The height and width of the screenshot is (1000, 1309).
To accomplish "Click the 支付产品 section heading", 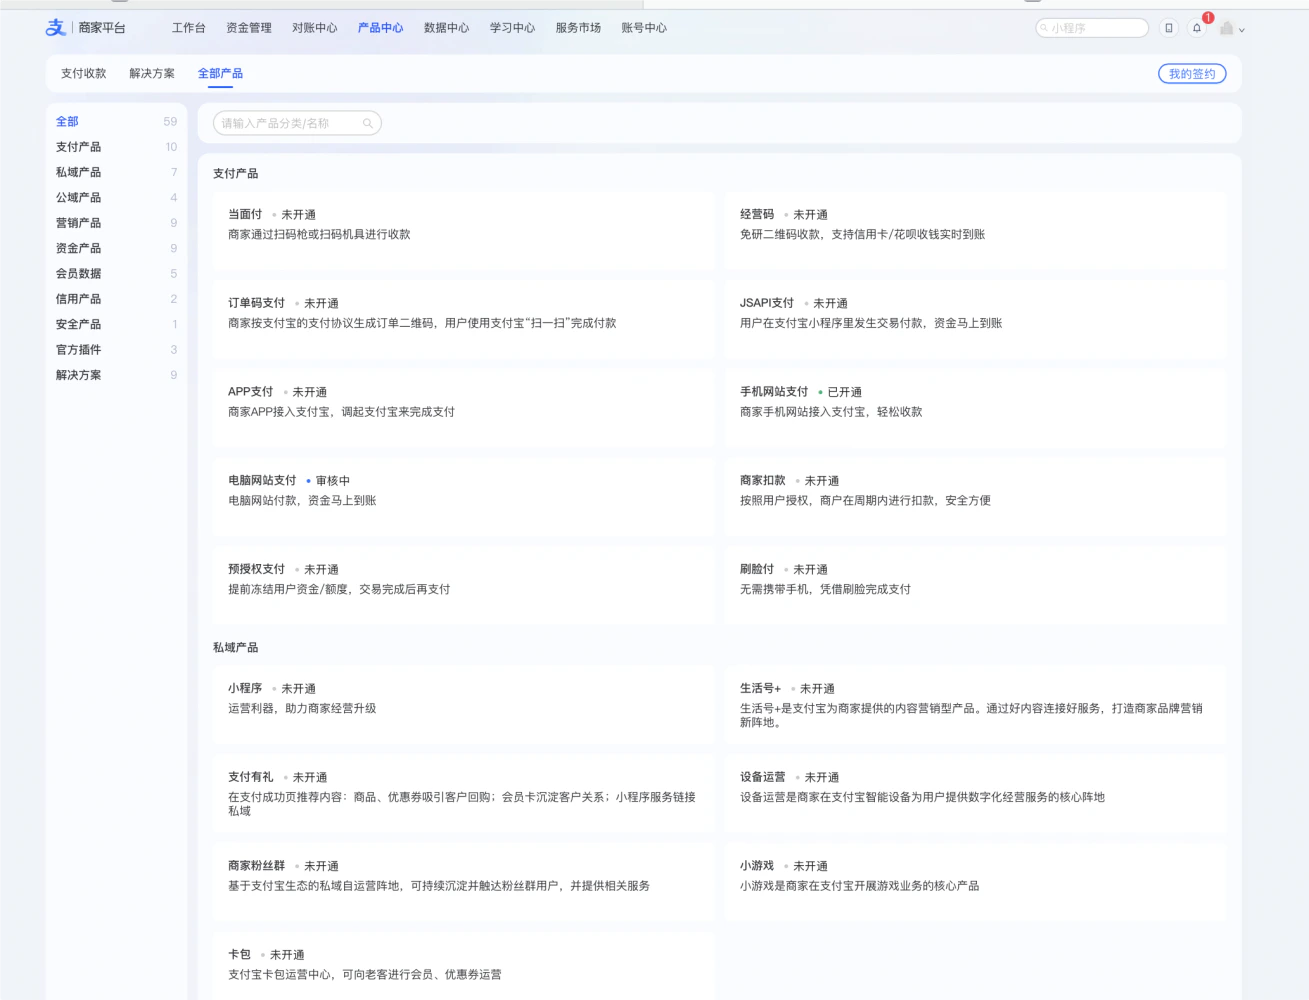I will coord(235,174).
